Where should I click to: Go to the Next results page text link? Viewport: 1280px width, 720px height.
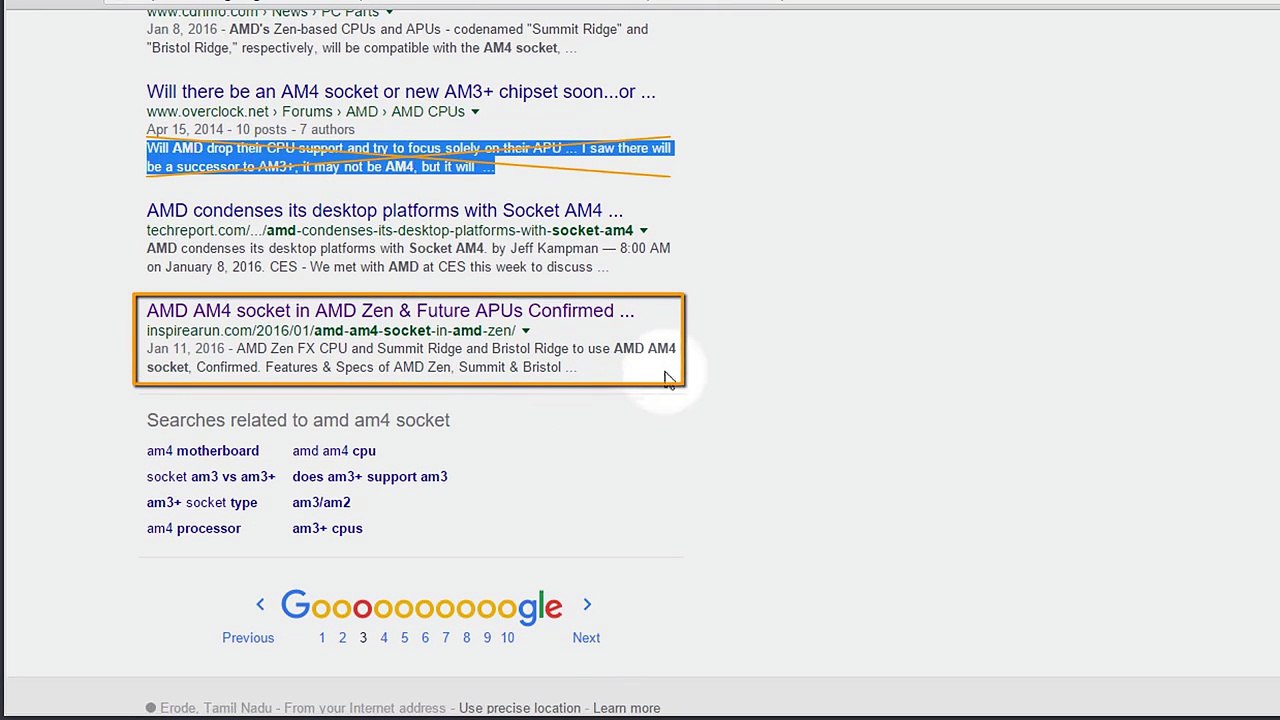pyautogui.click(x=586, y=638)
